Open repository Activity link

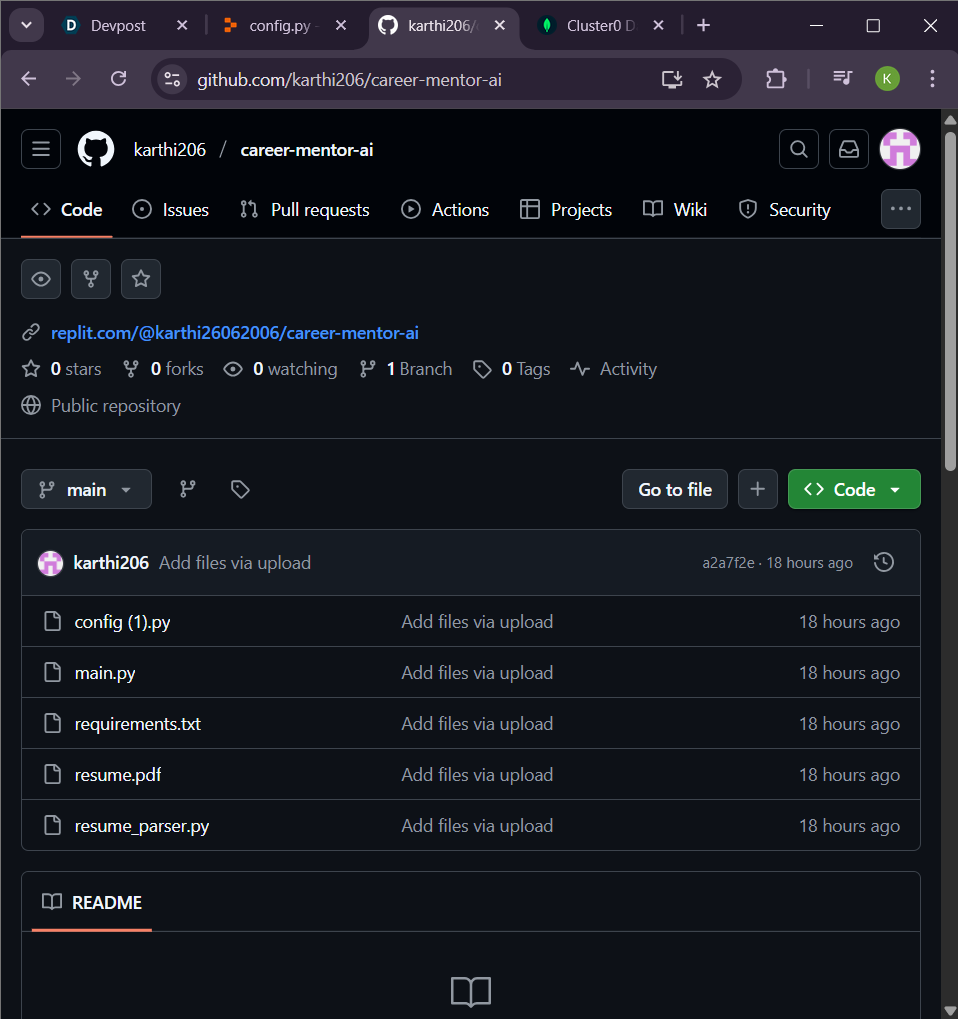click(614, 369)
